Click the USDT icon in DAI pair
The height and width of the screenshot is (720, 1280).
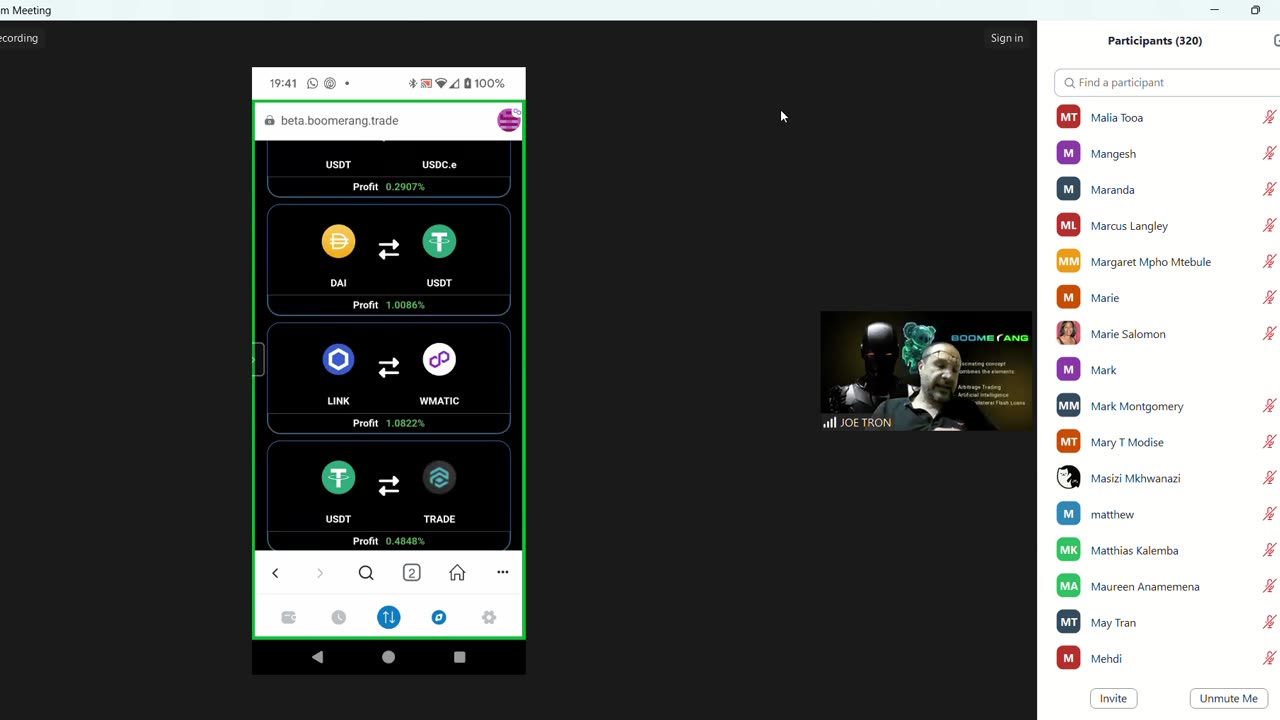(x=439, y=242)
